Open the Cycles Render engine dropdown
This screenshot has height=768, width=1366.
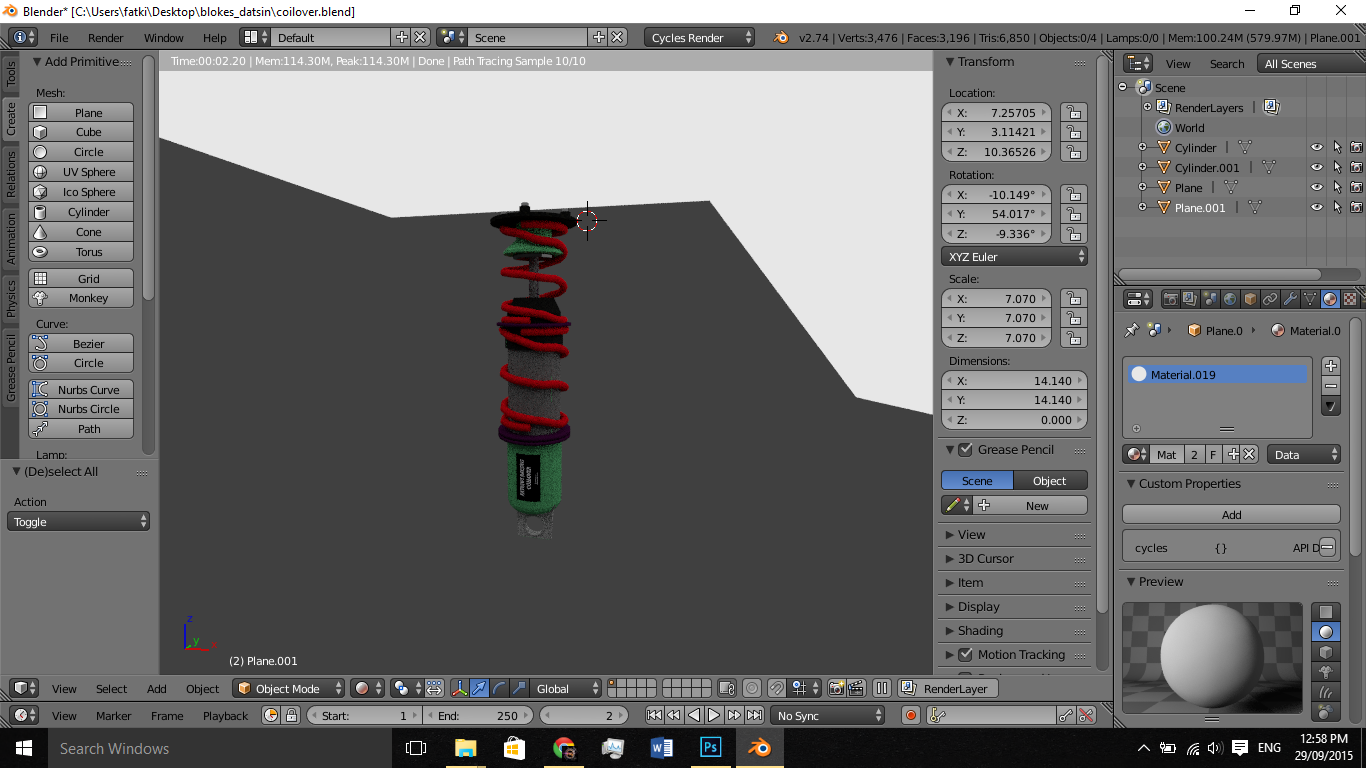click(700, 38)
